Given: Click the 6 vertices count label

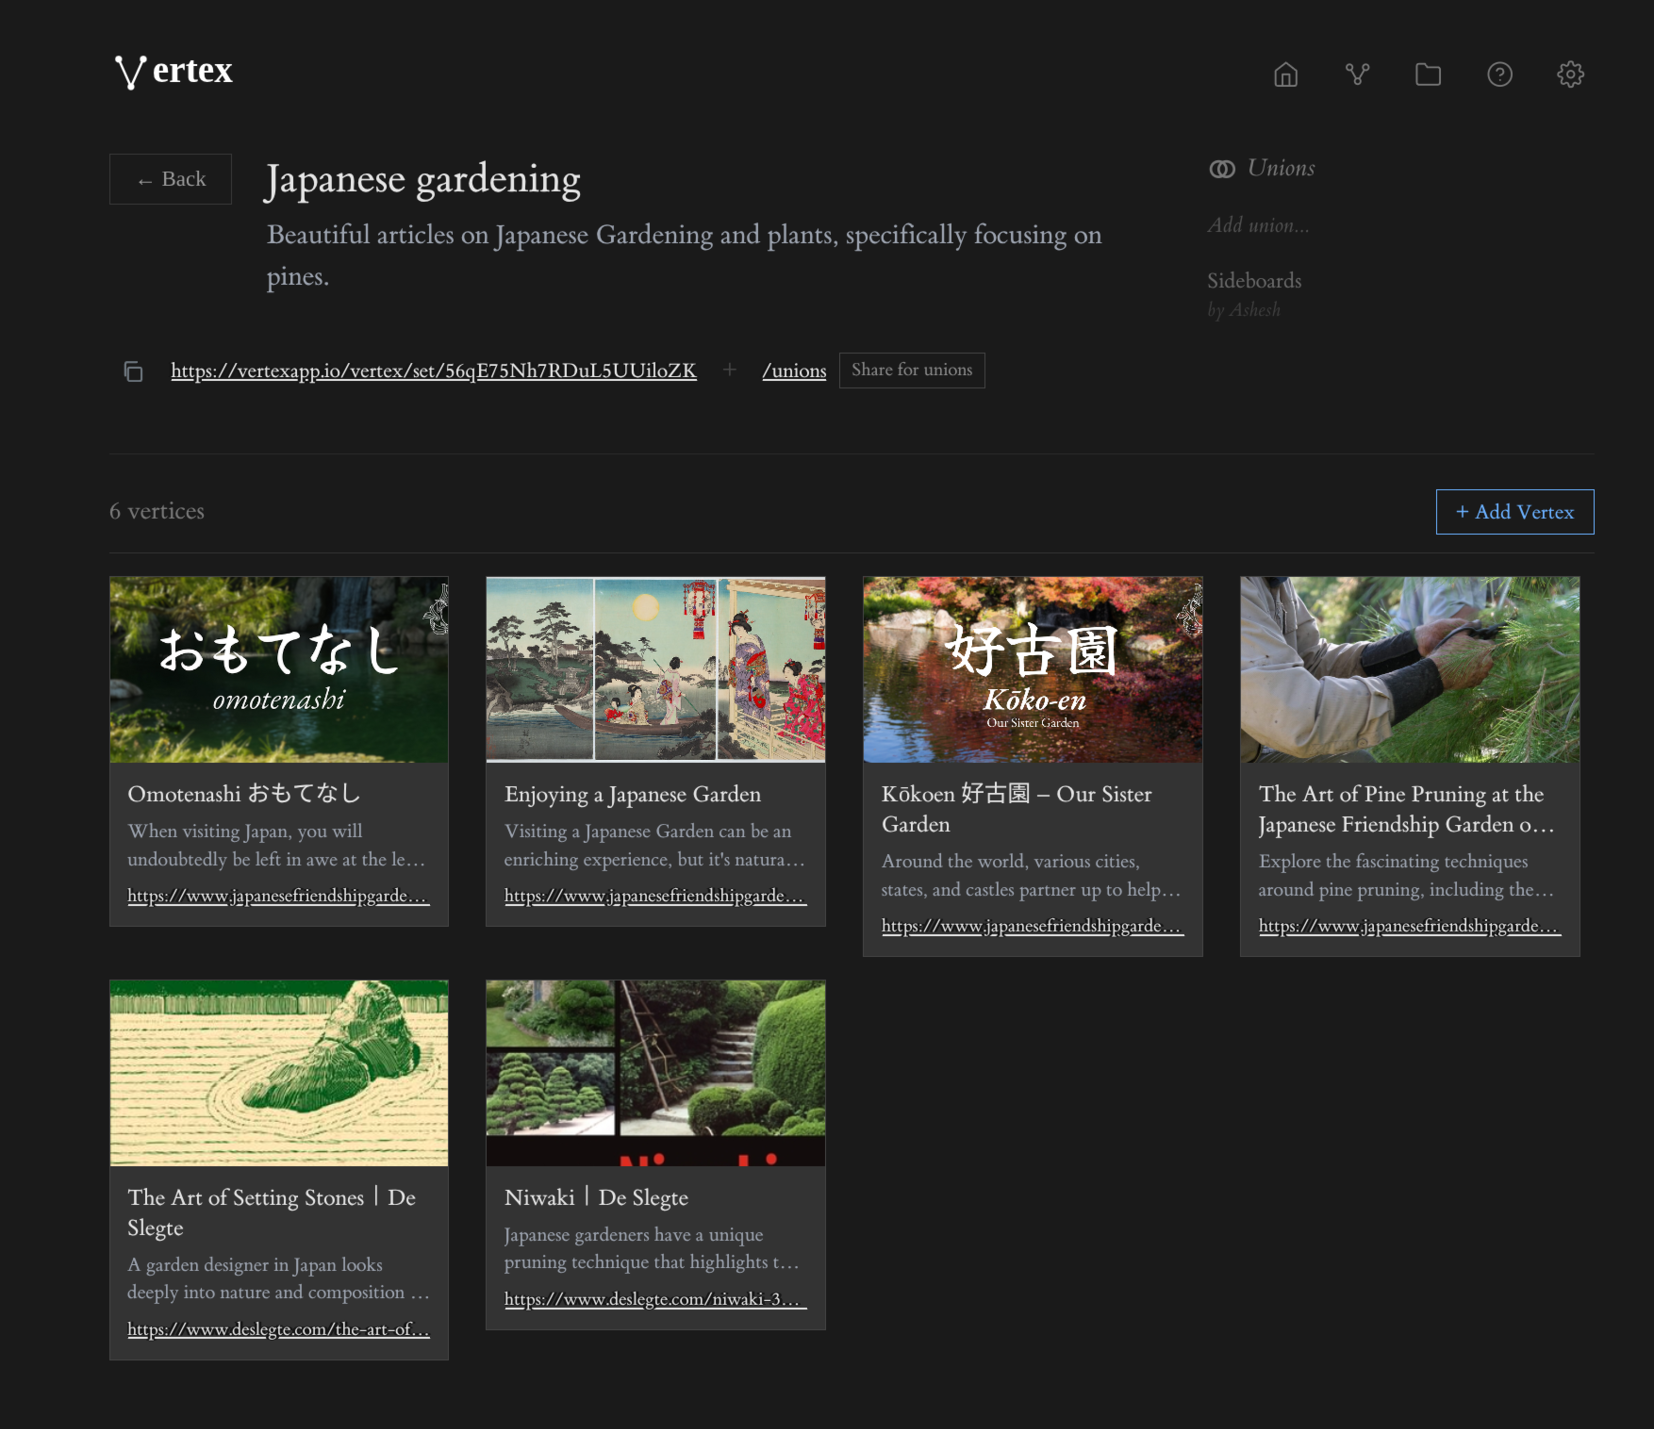Looking at the screenshot, I should pos(157,512).
